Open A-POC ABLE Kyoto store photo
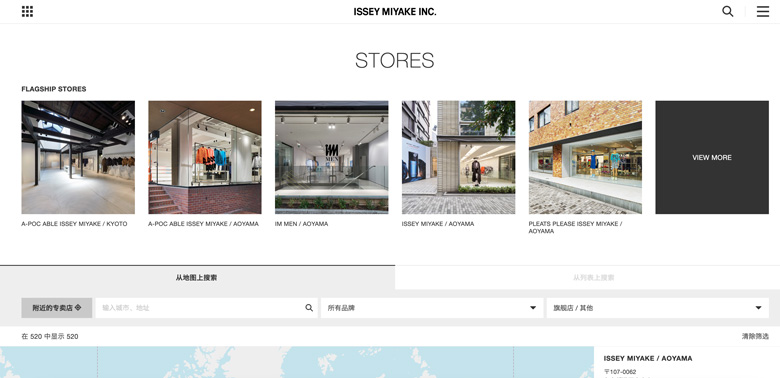 pyautogui.click(x=78, y=157)
